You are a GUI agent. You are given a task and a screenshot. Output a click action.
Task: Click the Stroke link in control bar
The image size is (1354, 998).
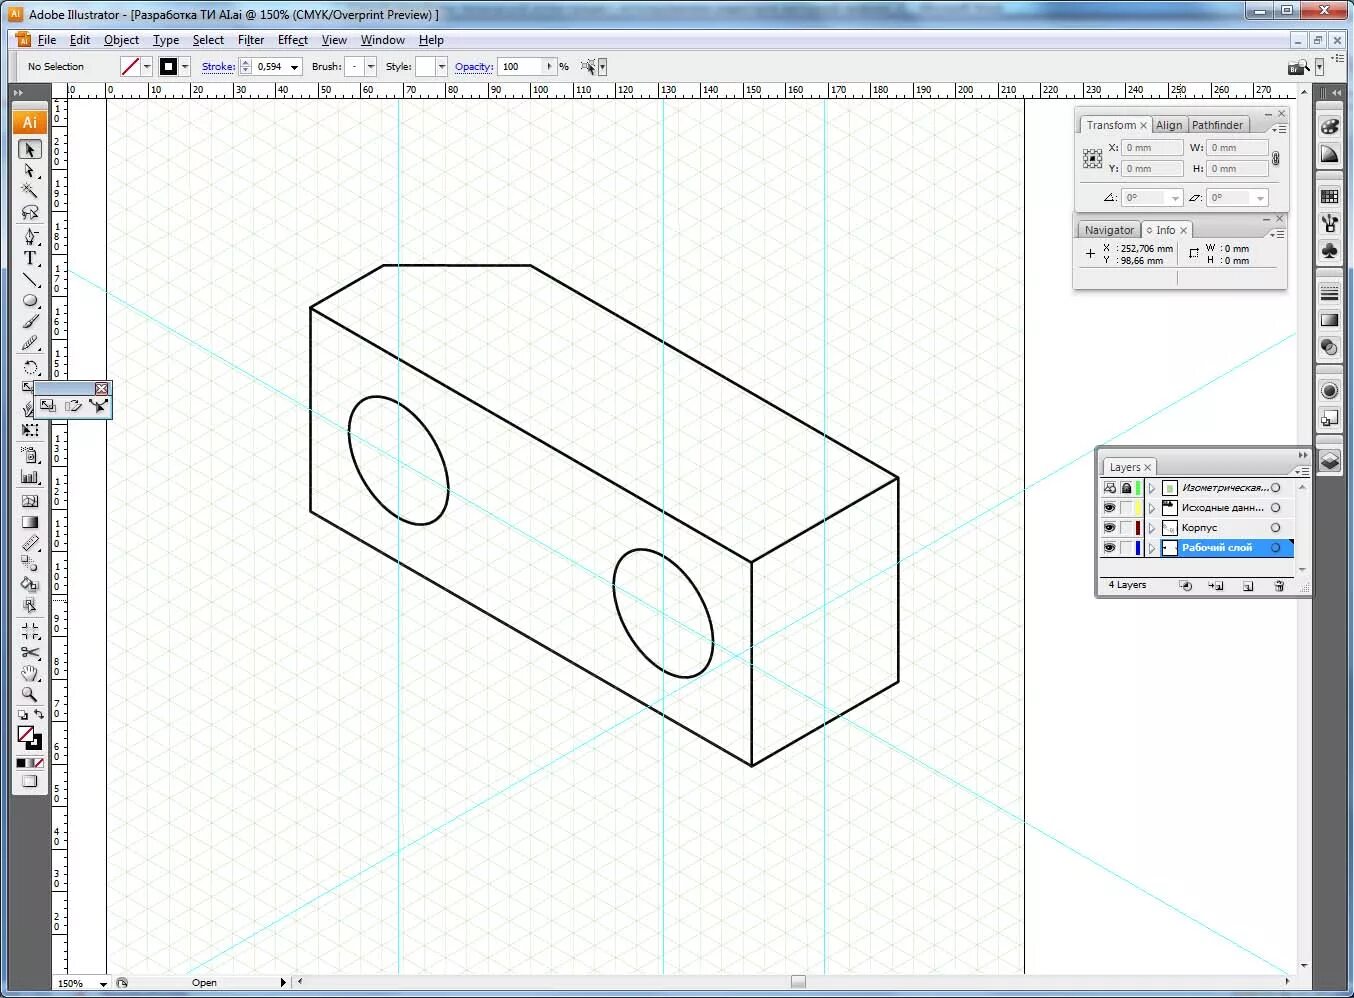click(x=218, y=67)
